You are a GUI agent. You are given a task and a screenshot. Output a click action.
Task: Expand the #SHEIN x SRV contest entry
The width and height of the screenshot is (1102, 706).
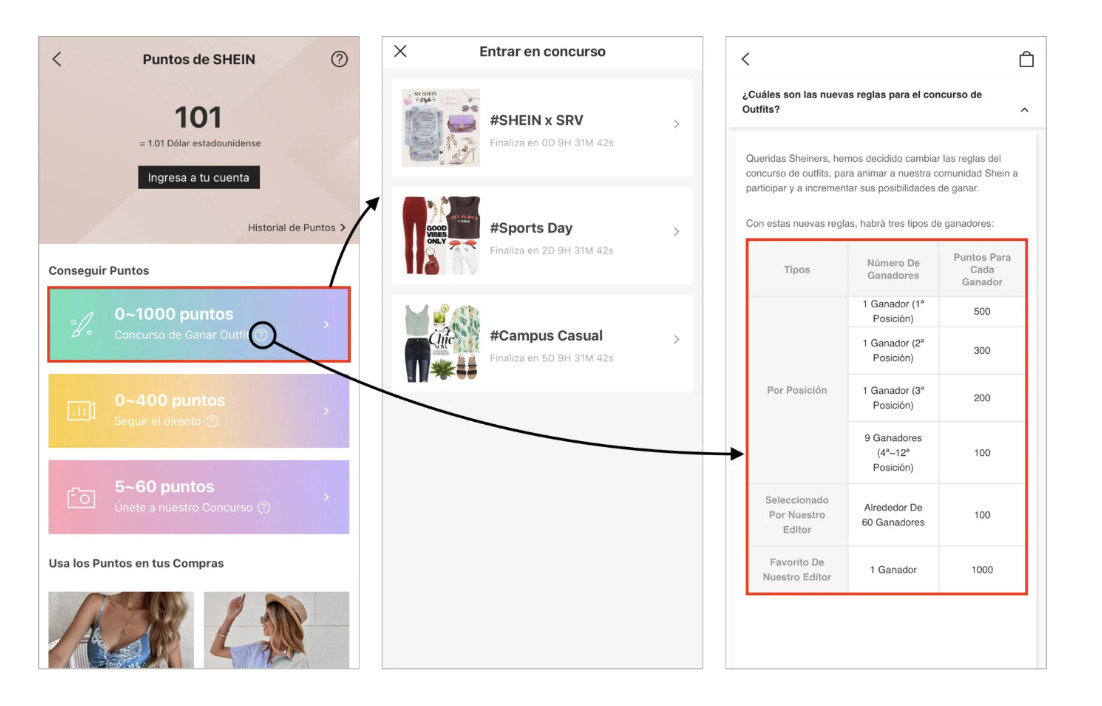tap(677, 124)
